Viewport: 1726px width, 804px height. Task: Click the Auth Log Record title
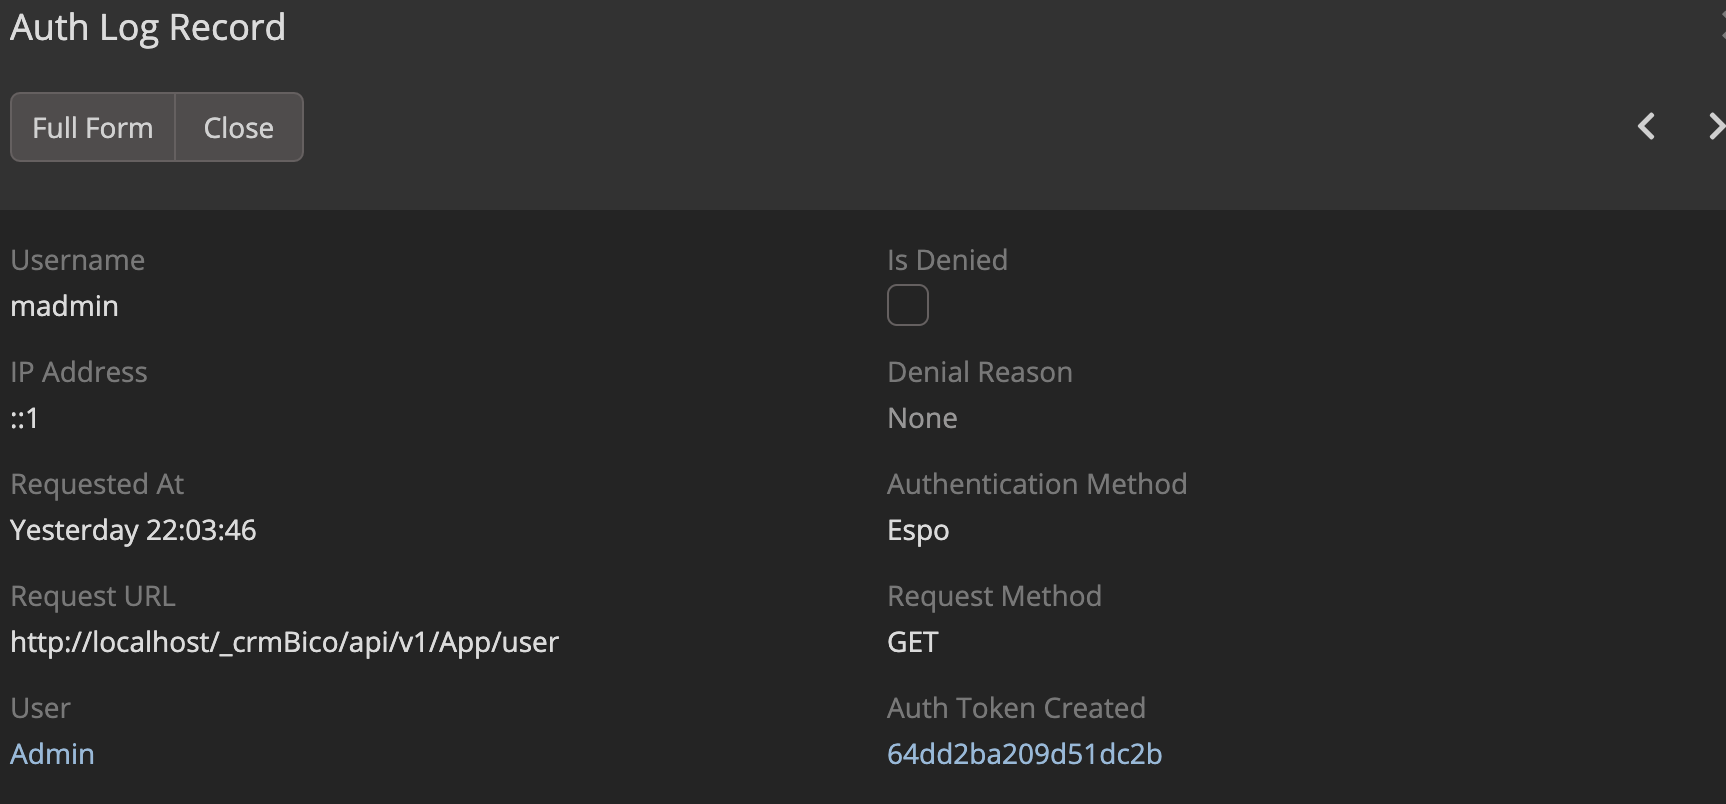148,27
